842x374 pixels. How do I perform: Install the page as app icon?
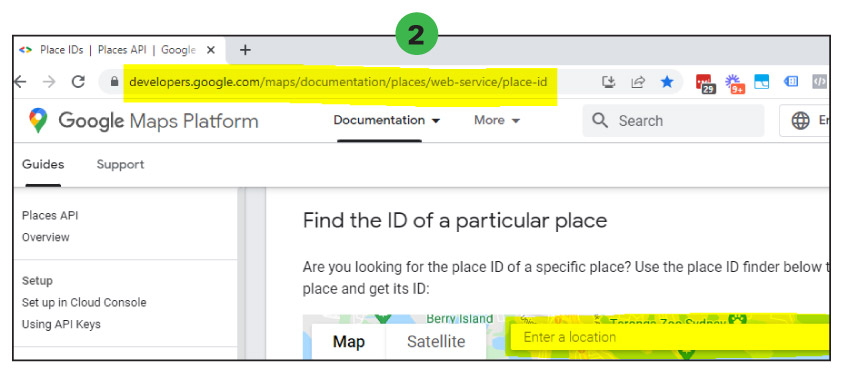click(x=608, y=82)
